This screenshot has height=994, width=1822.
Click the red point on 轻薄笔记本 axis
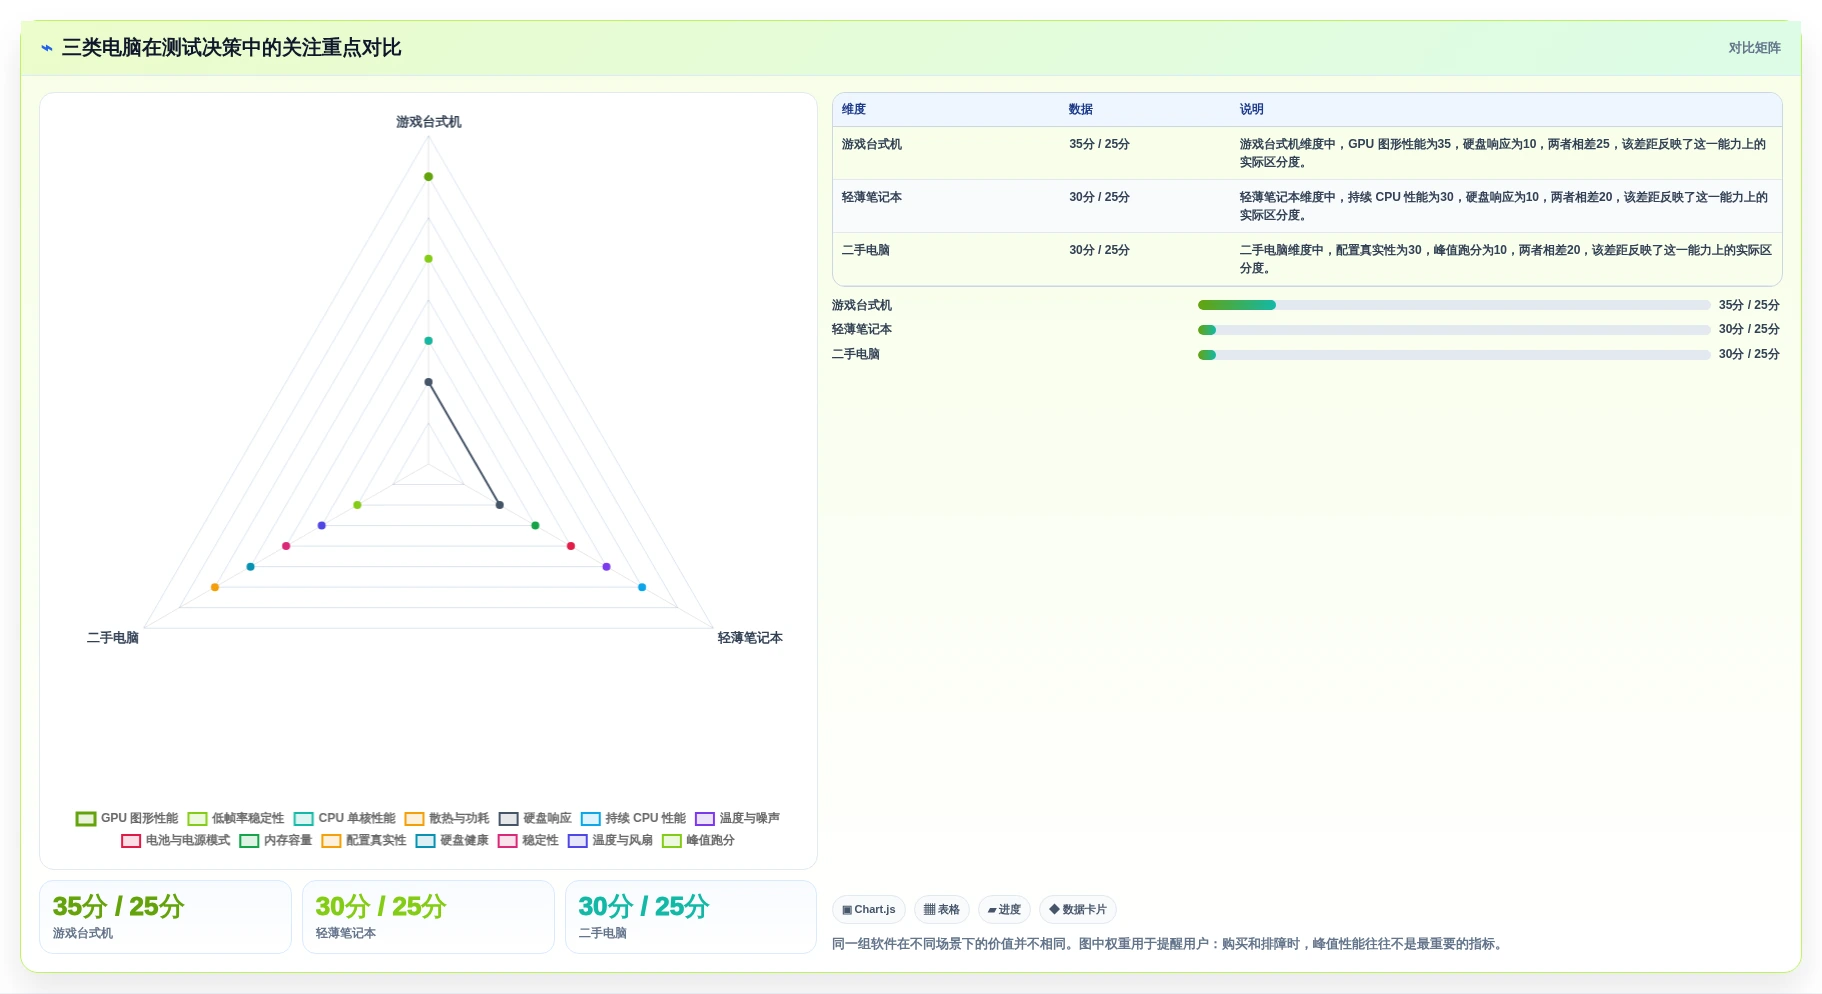tap(571, 546)
